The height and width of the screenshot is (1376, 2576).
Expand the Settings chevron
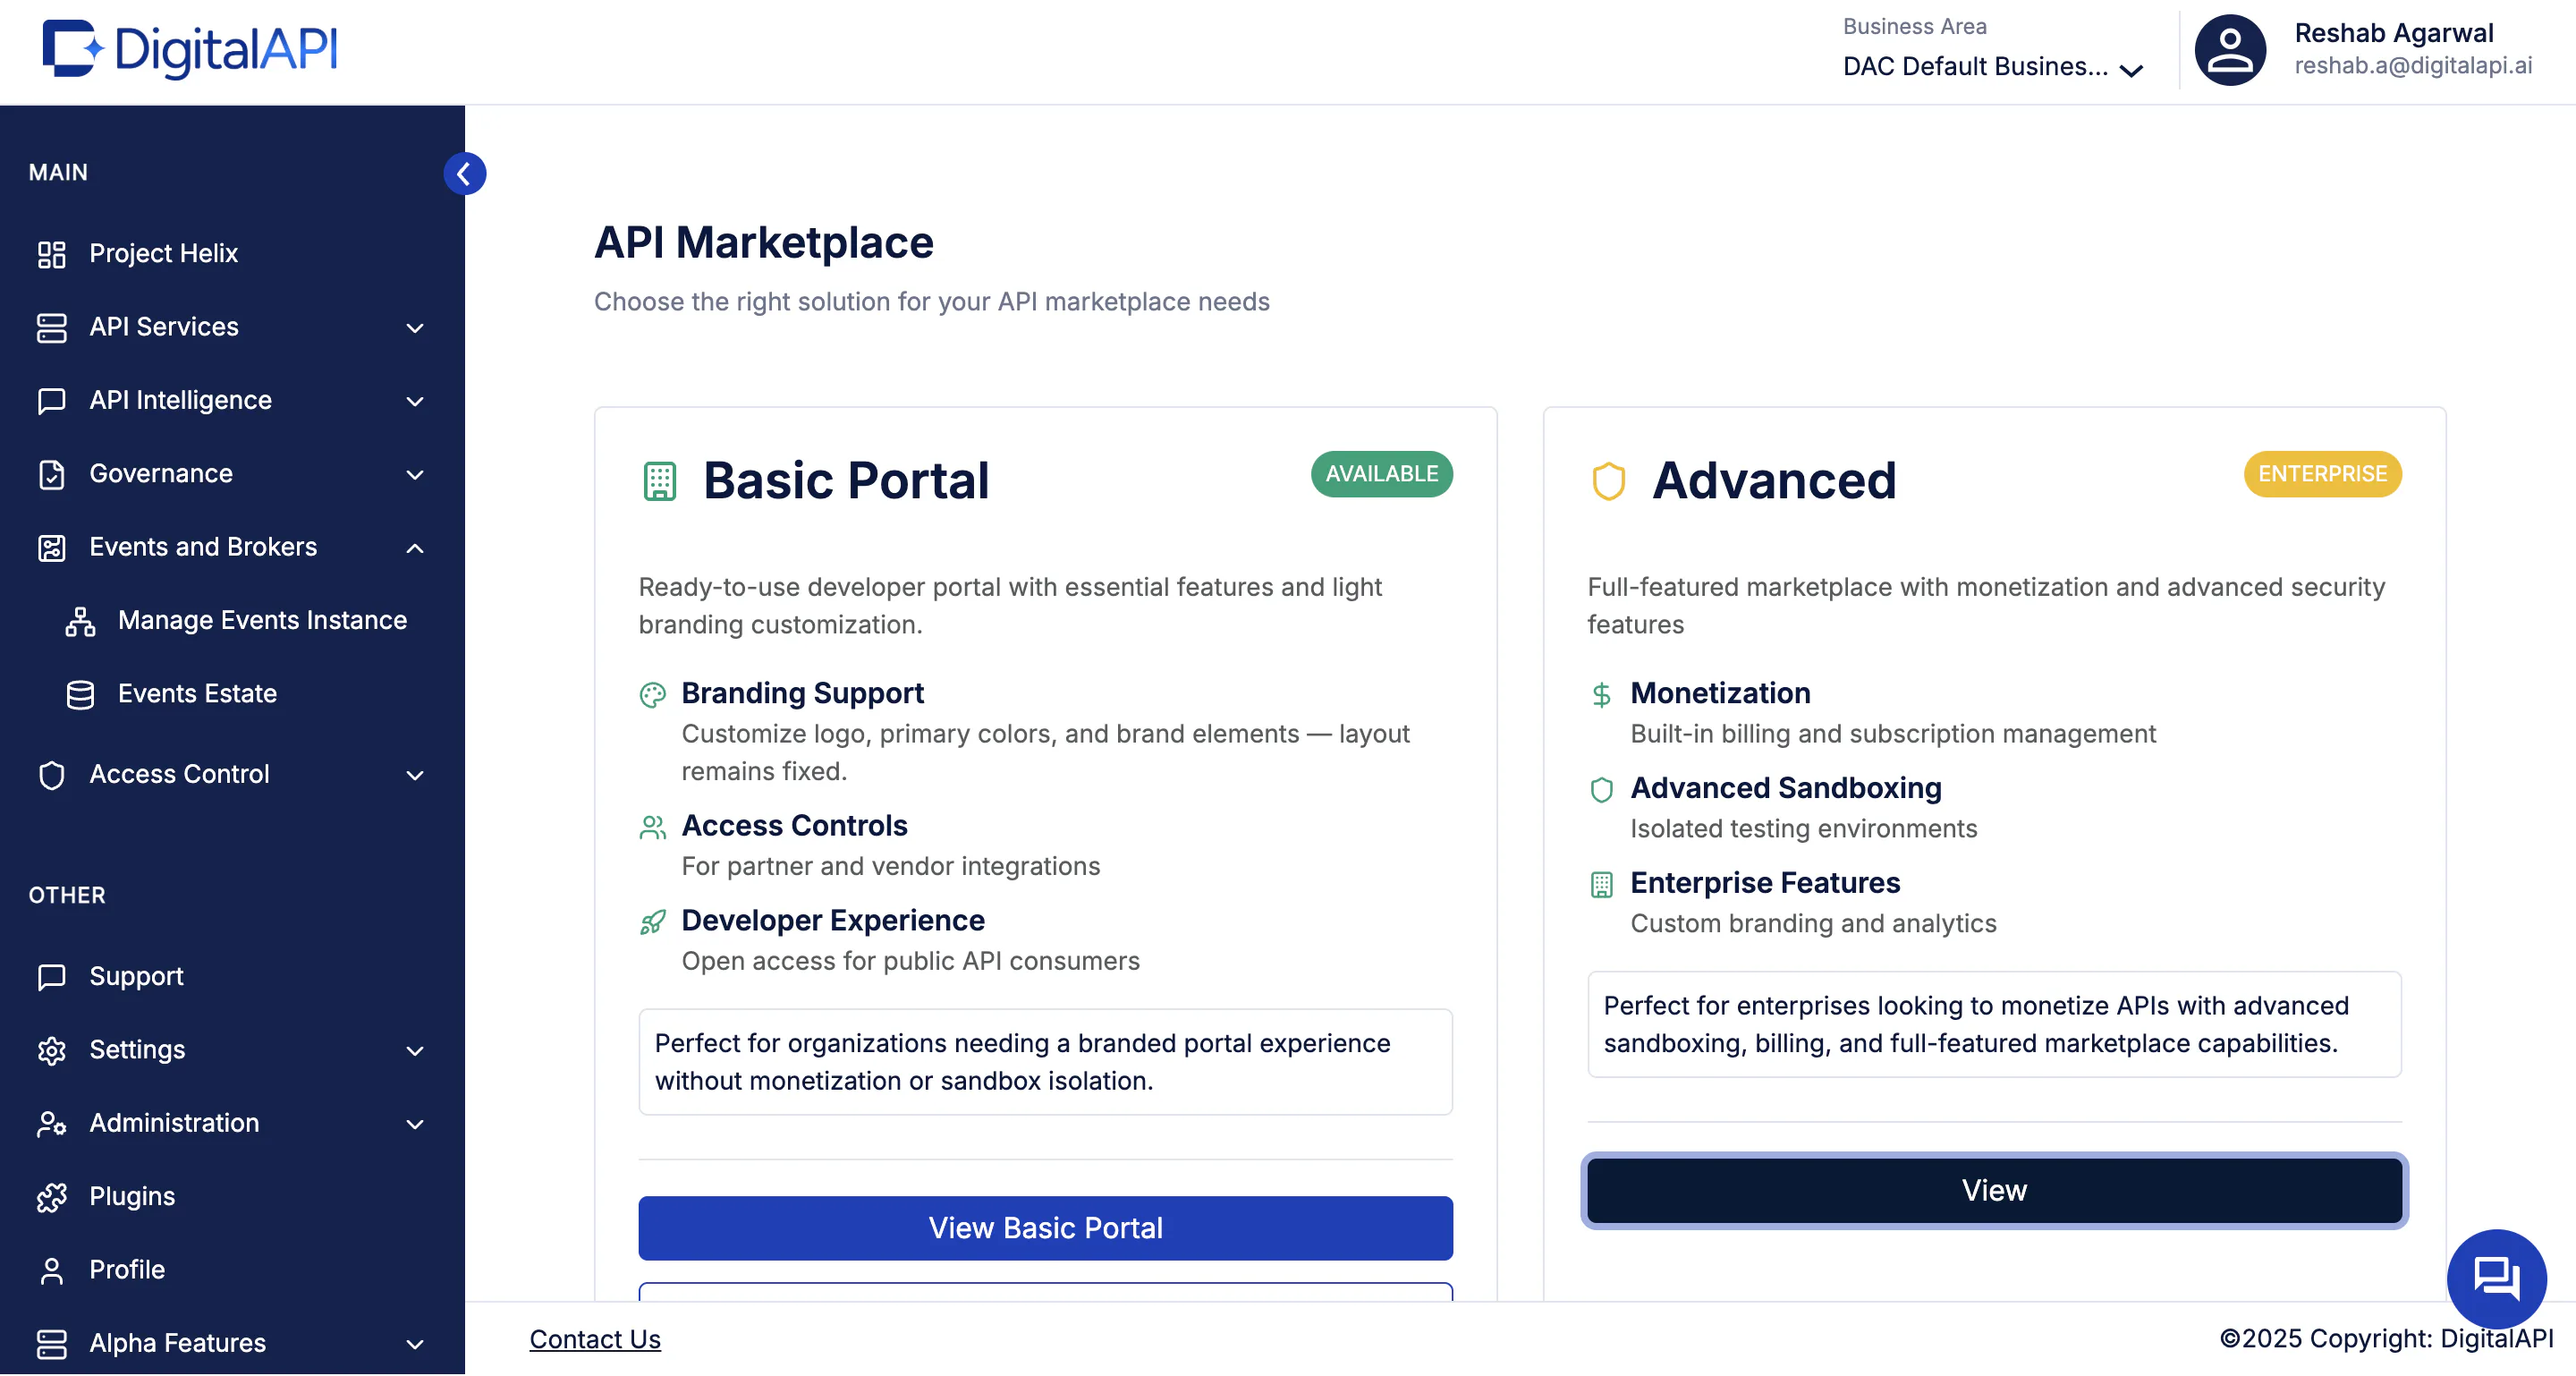tap(415, 1051)
